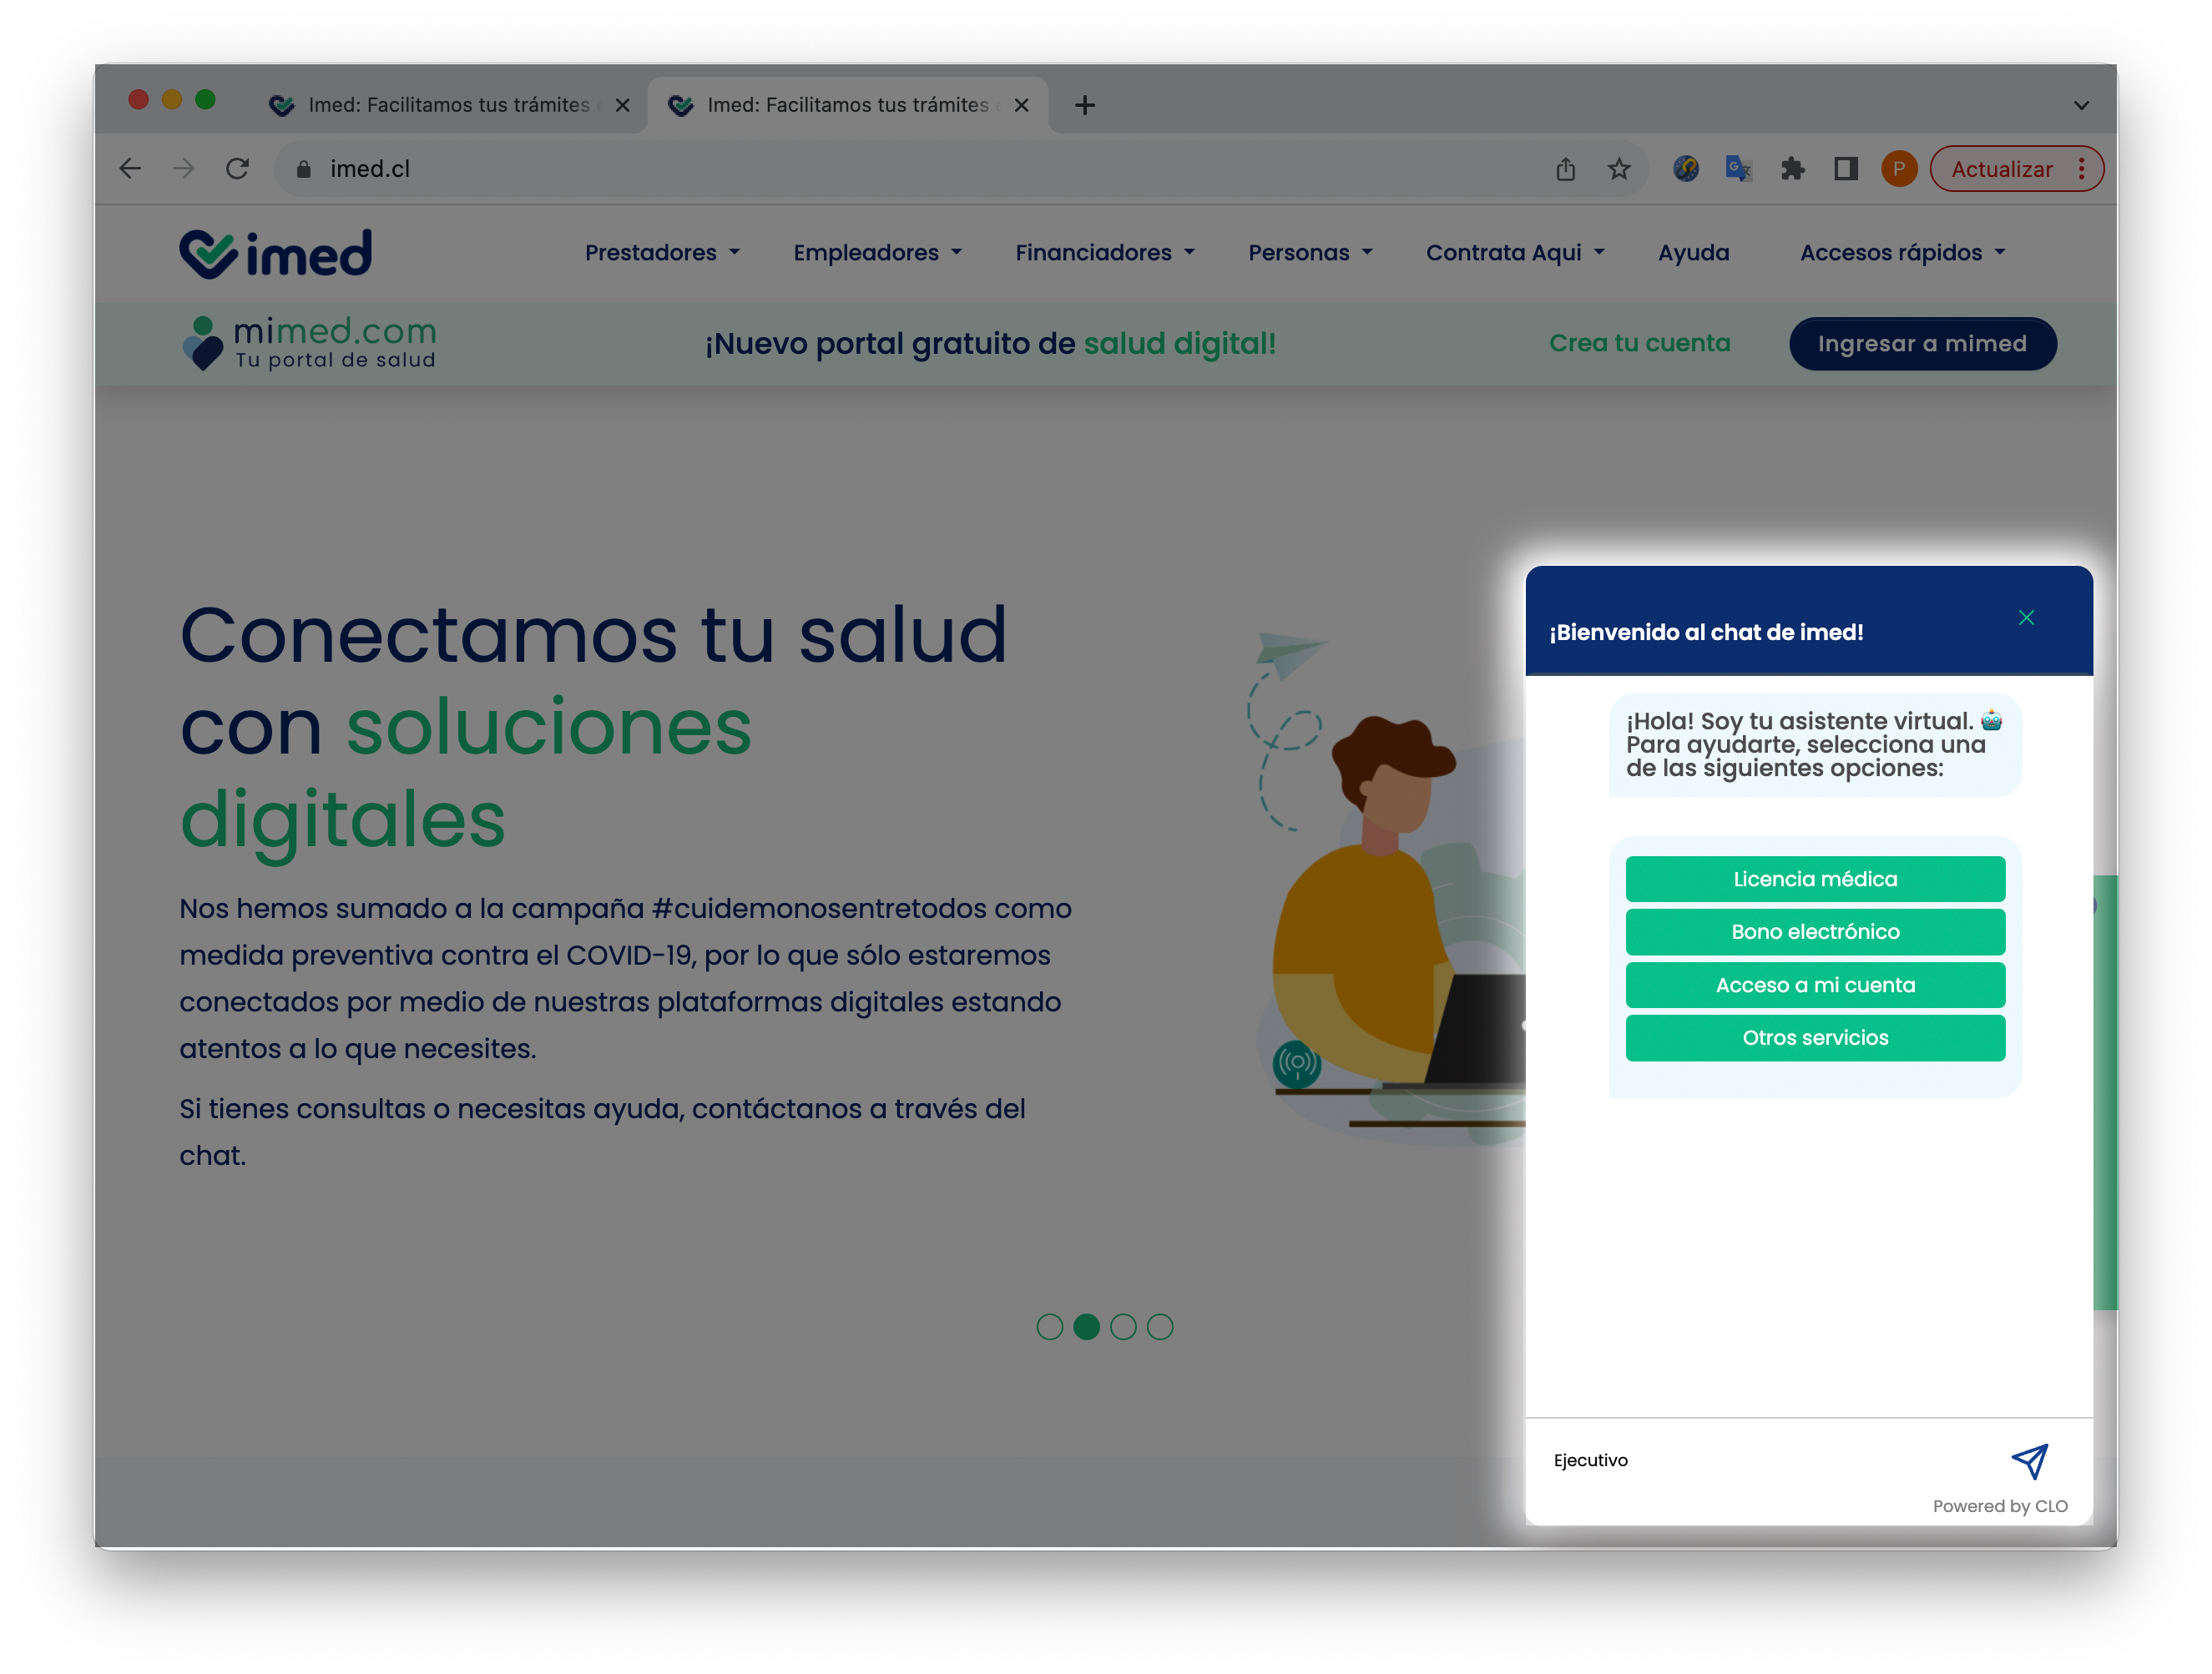Bookmark this page with the star icon
Viewport: 2212px width, 1674px height.
pos(1619,169)
